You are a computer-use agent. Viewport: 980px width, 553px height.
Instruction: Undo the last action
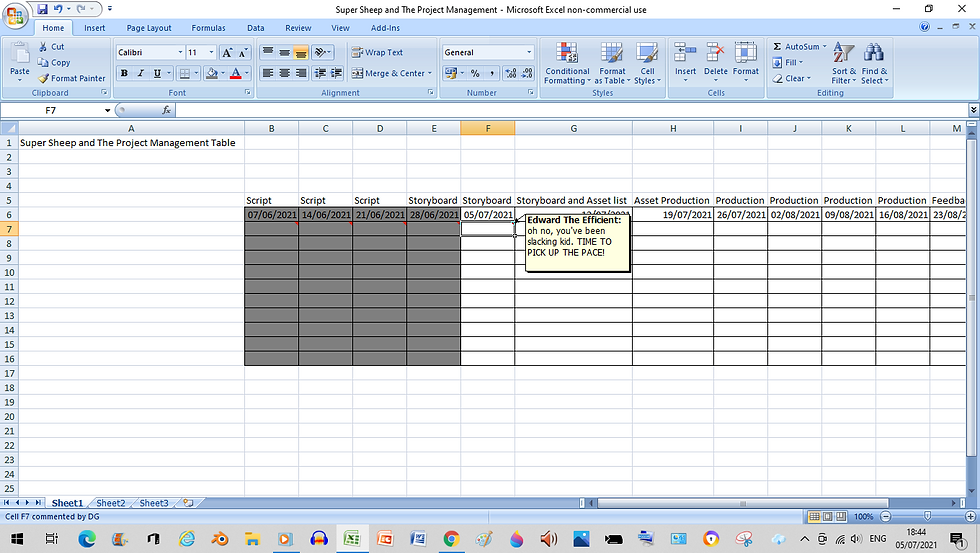click(x=58, y=9)
